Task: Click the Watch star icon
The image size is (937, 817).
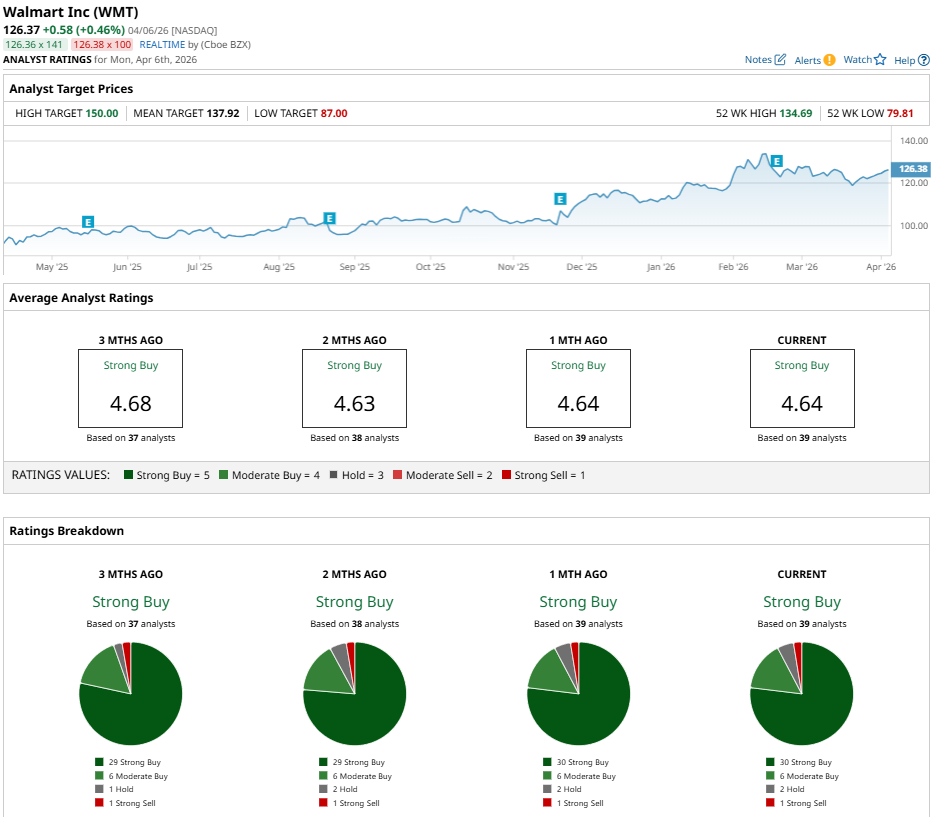Action: 880,60
